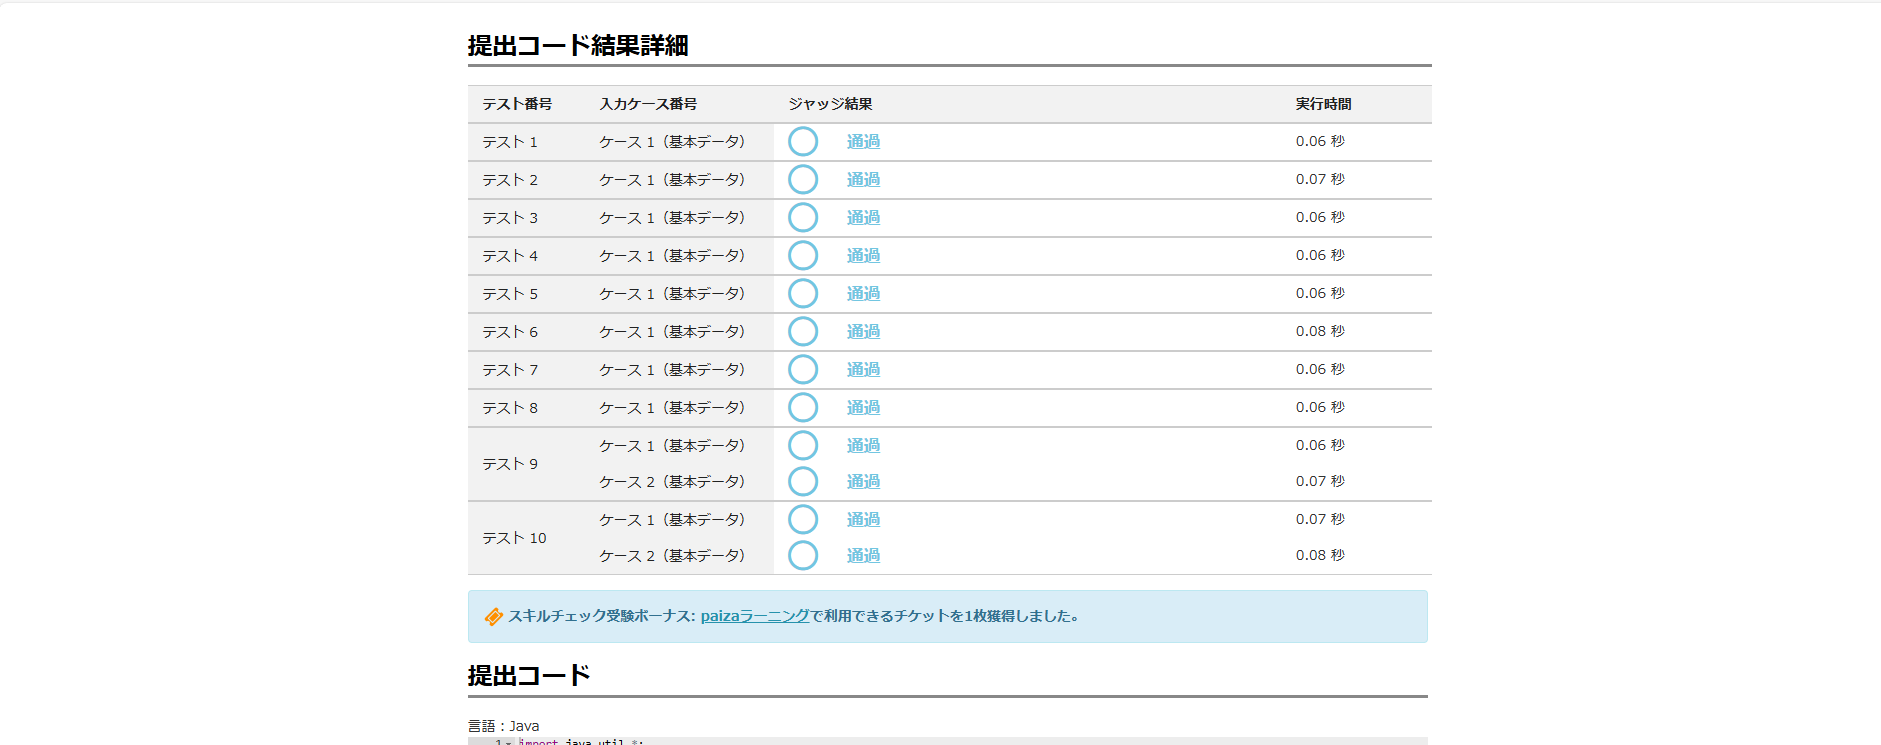Click the orange ticket icon in bonus banner
The width and height of the screenshot is (1881, 745).
493,617
